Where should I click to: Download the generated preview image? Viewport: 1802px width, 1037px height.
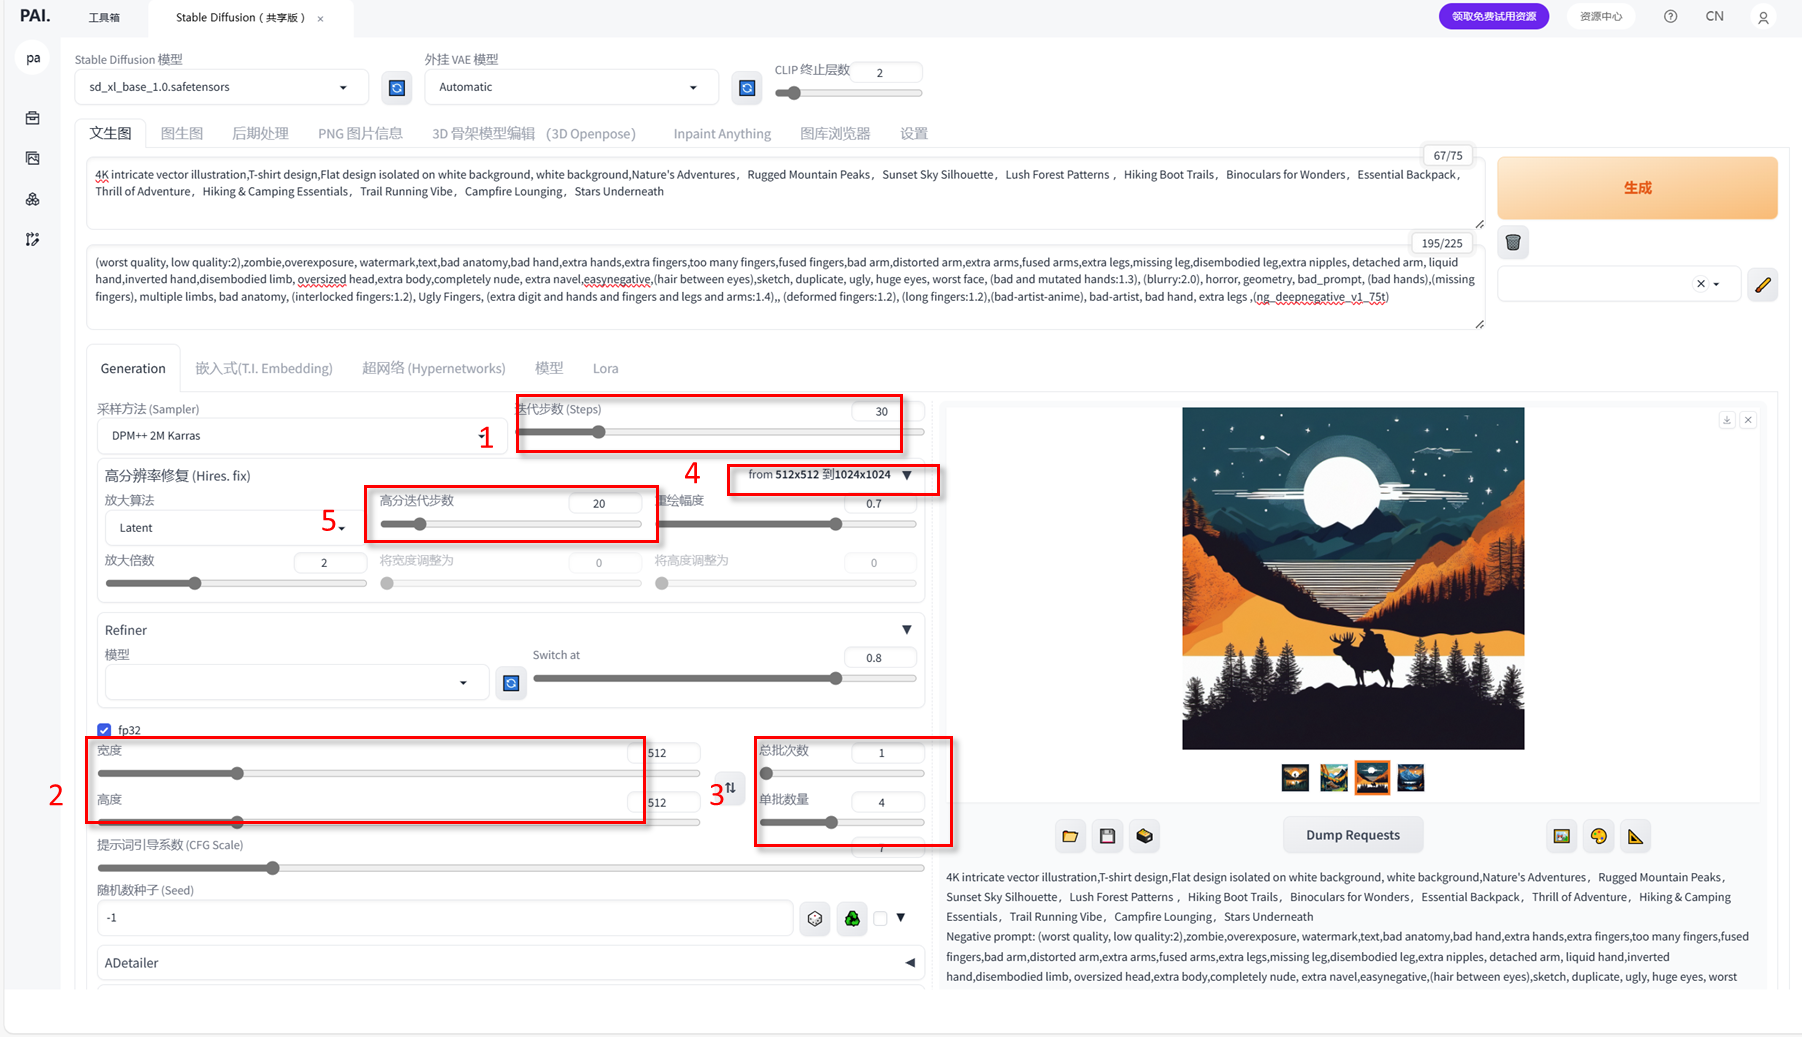tap(1727, 420)
